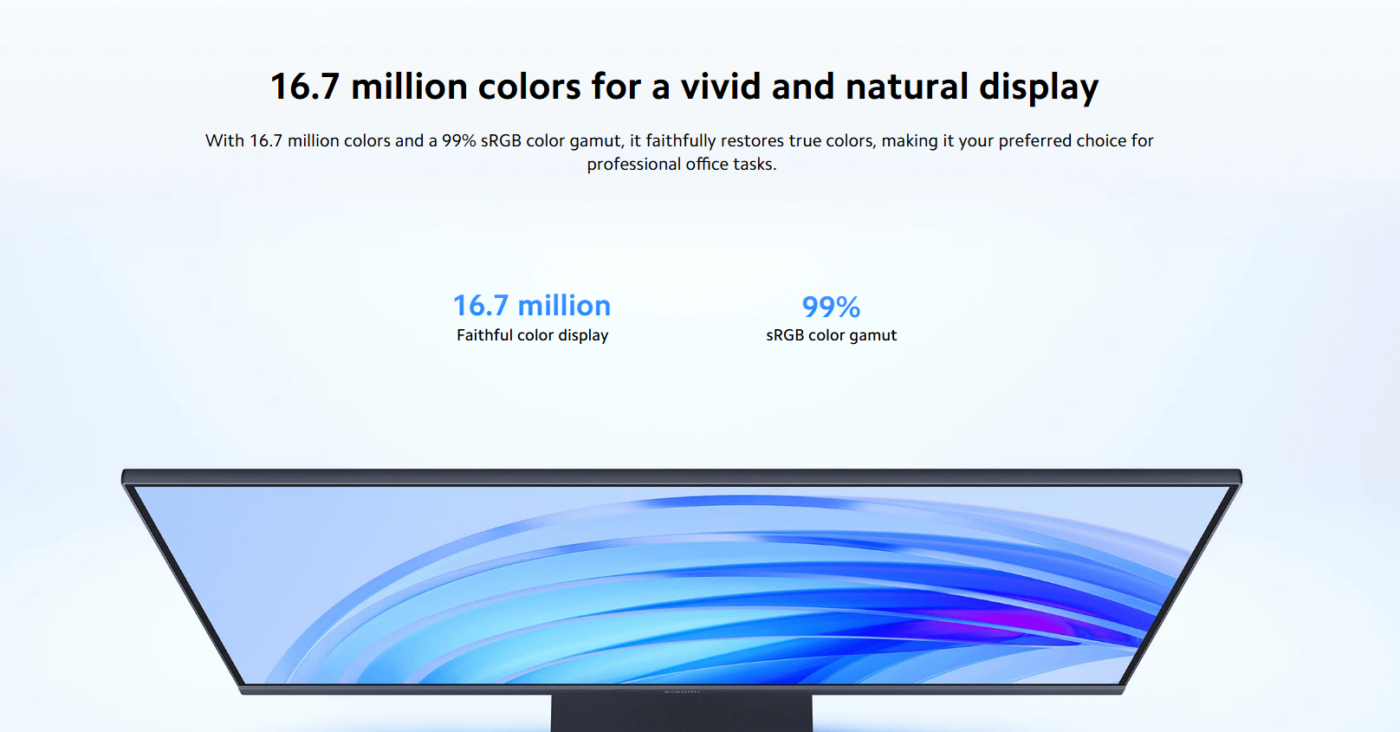The height and width of the screenshot is (732, 1400).
Task: Click the monitor's top bezel edge
Action: (681, 476)
